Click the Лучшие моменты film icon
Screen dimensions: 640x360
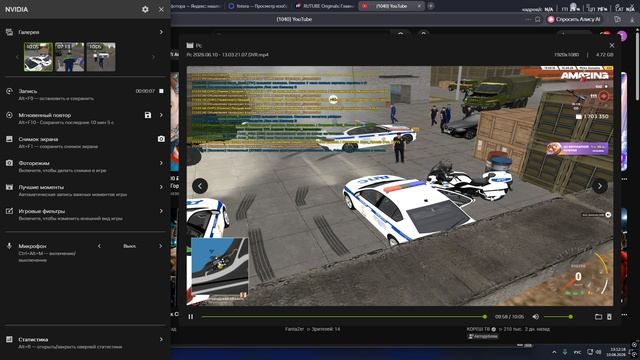pyautogui.click(x=9, y=187)
